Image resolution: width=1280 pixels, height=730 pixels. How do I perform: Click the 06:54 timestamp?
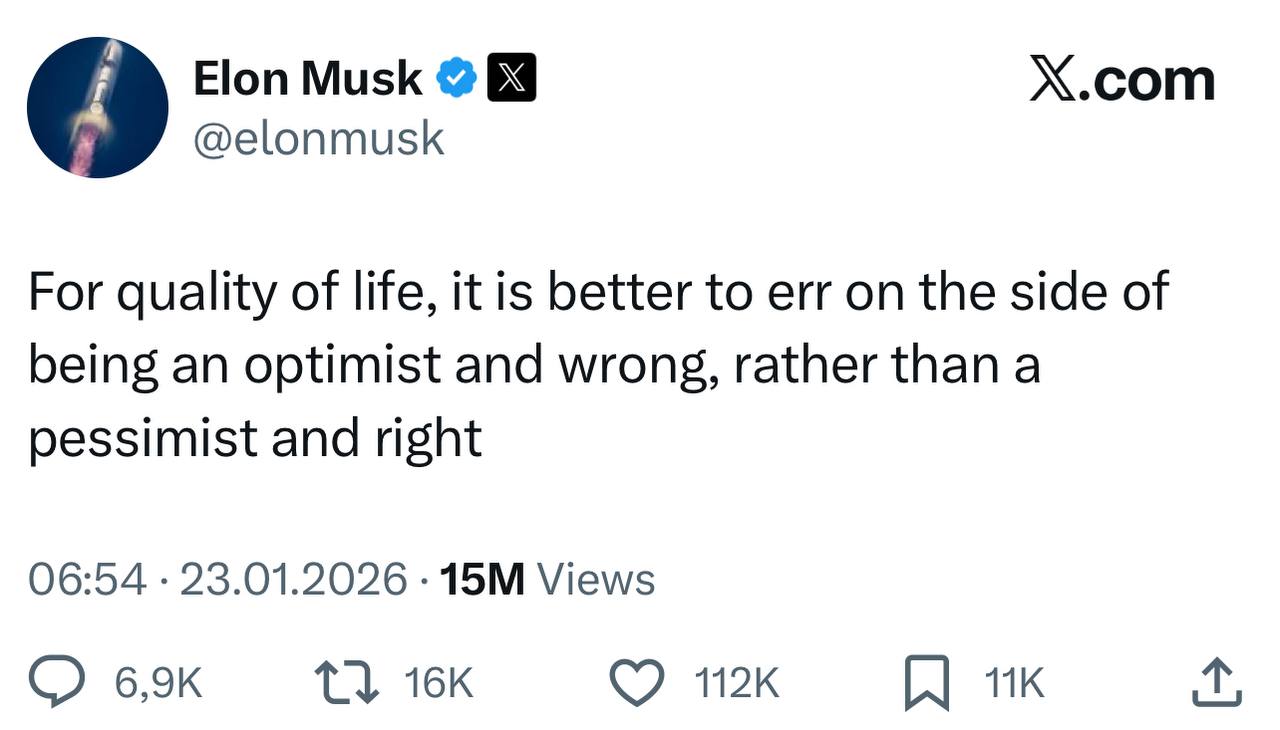(89, 580)
